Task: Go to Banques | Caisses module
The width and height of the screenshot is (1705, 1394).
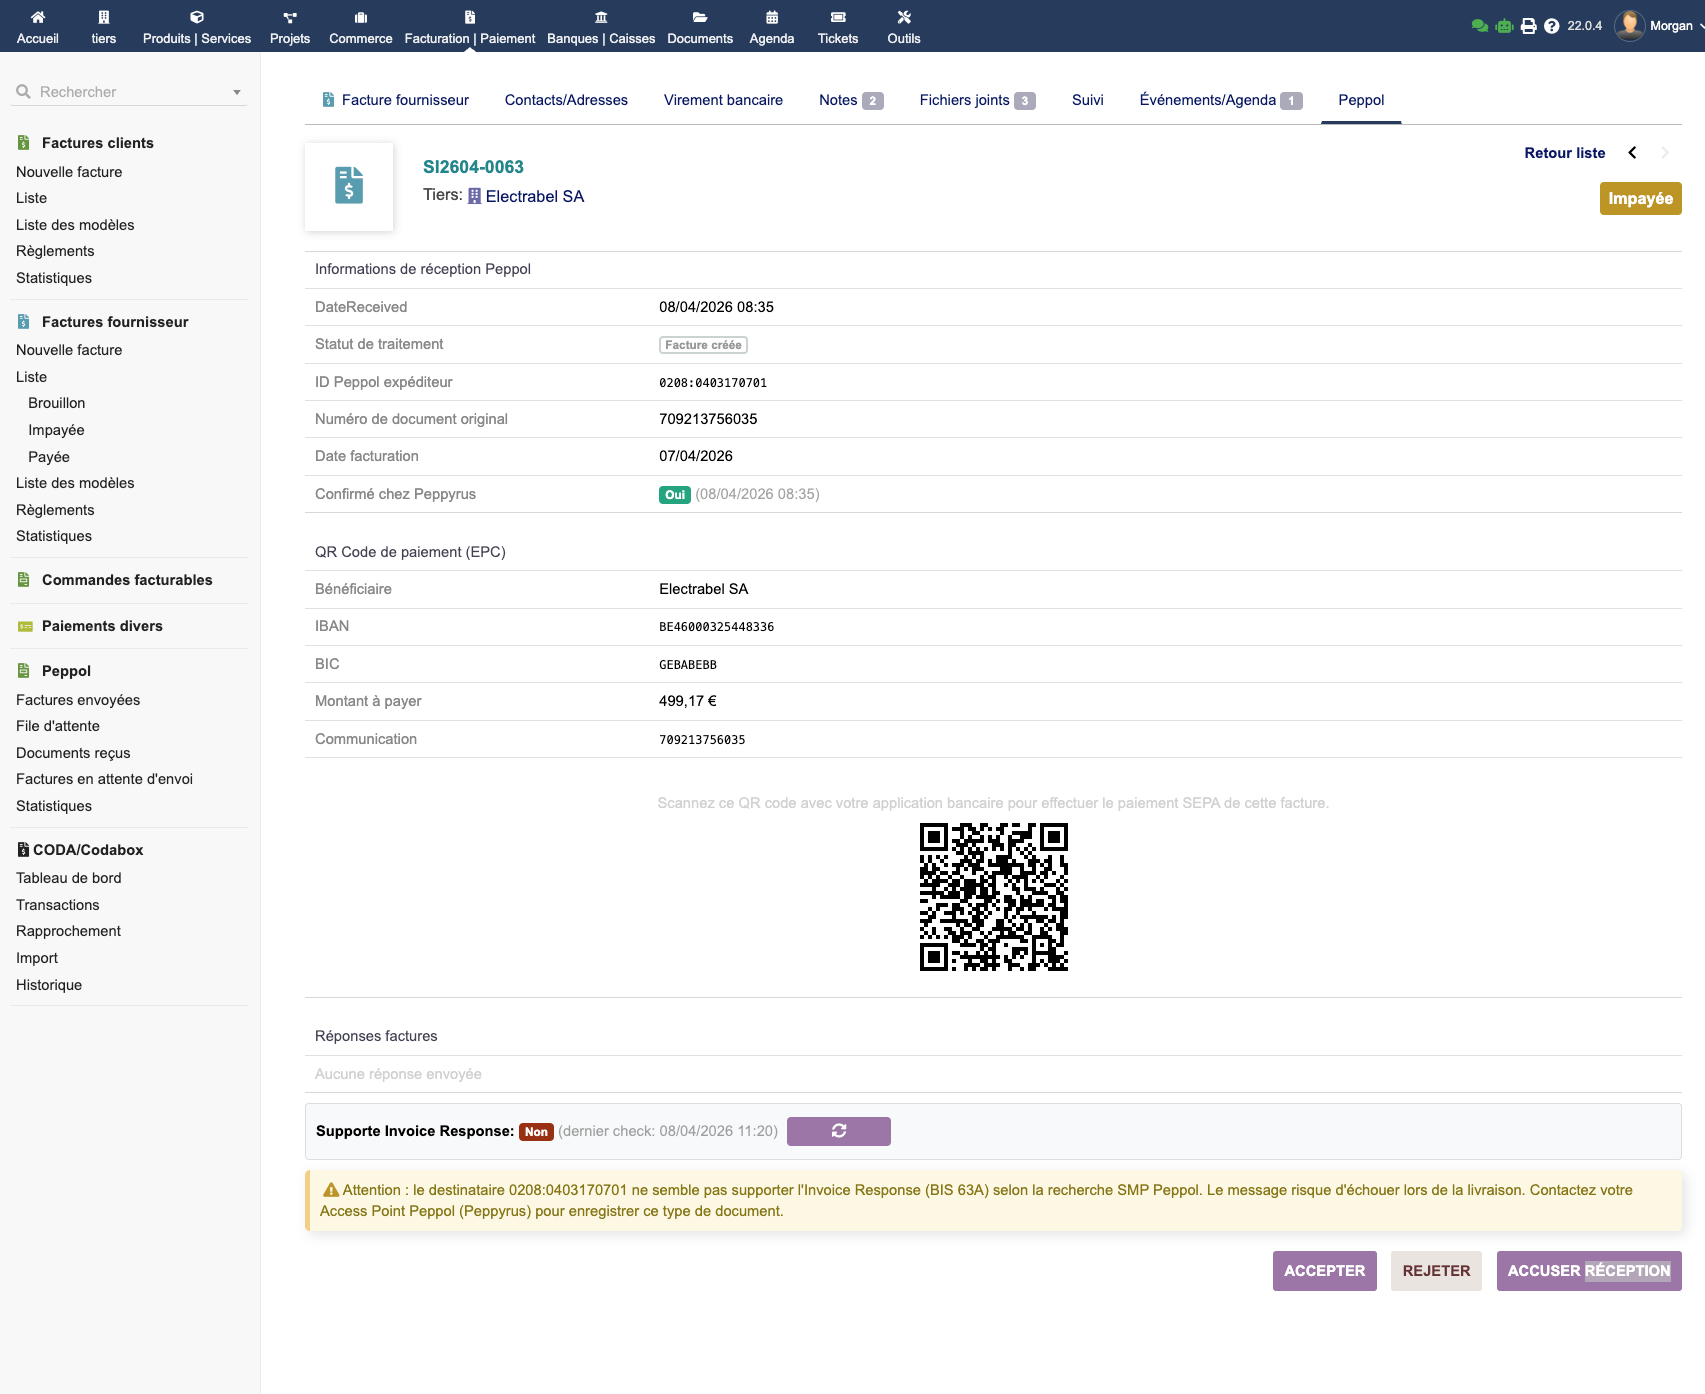Action: (x=601, y=27)
